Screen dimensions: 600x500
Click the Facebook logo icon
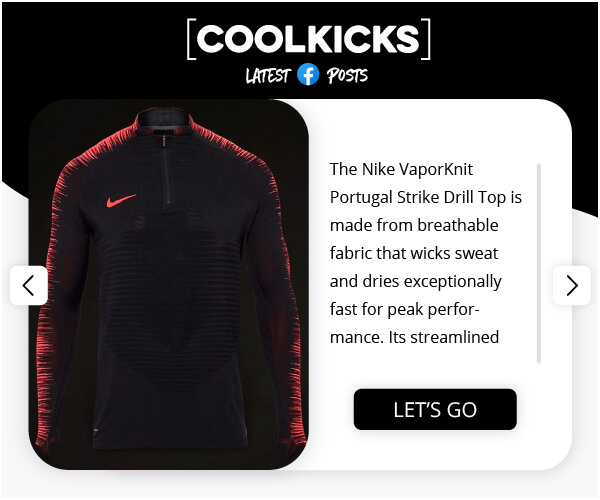308,74
